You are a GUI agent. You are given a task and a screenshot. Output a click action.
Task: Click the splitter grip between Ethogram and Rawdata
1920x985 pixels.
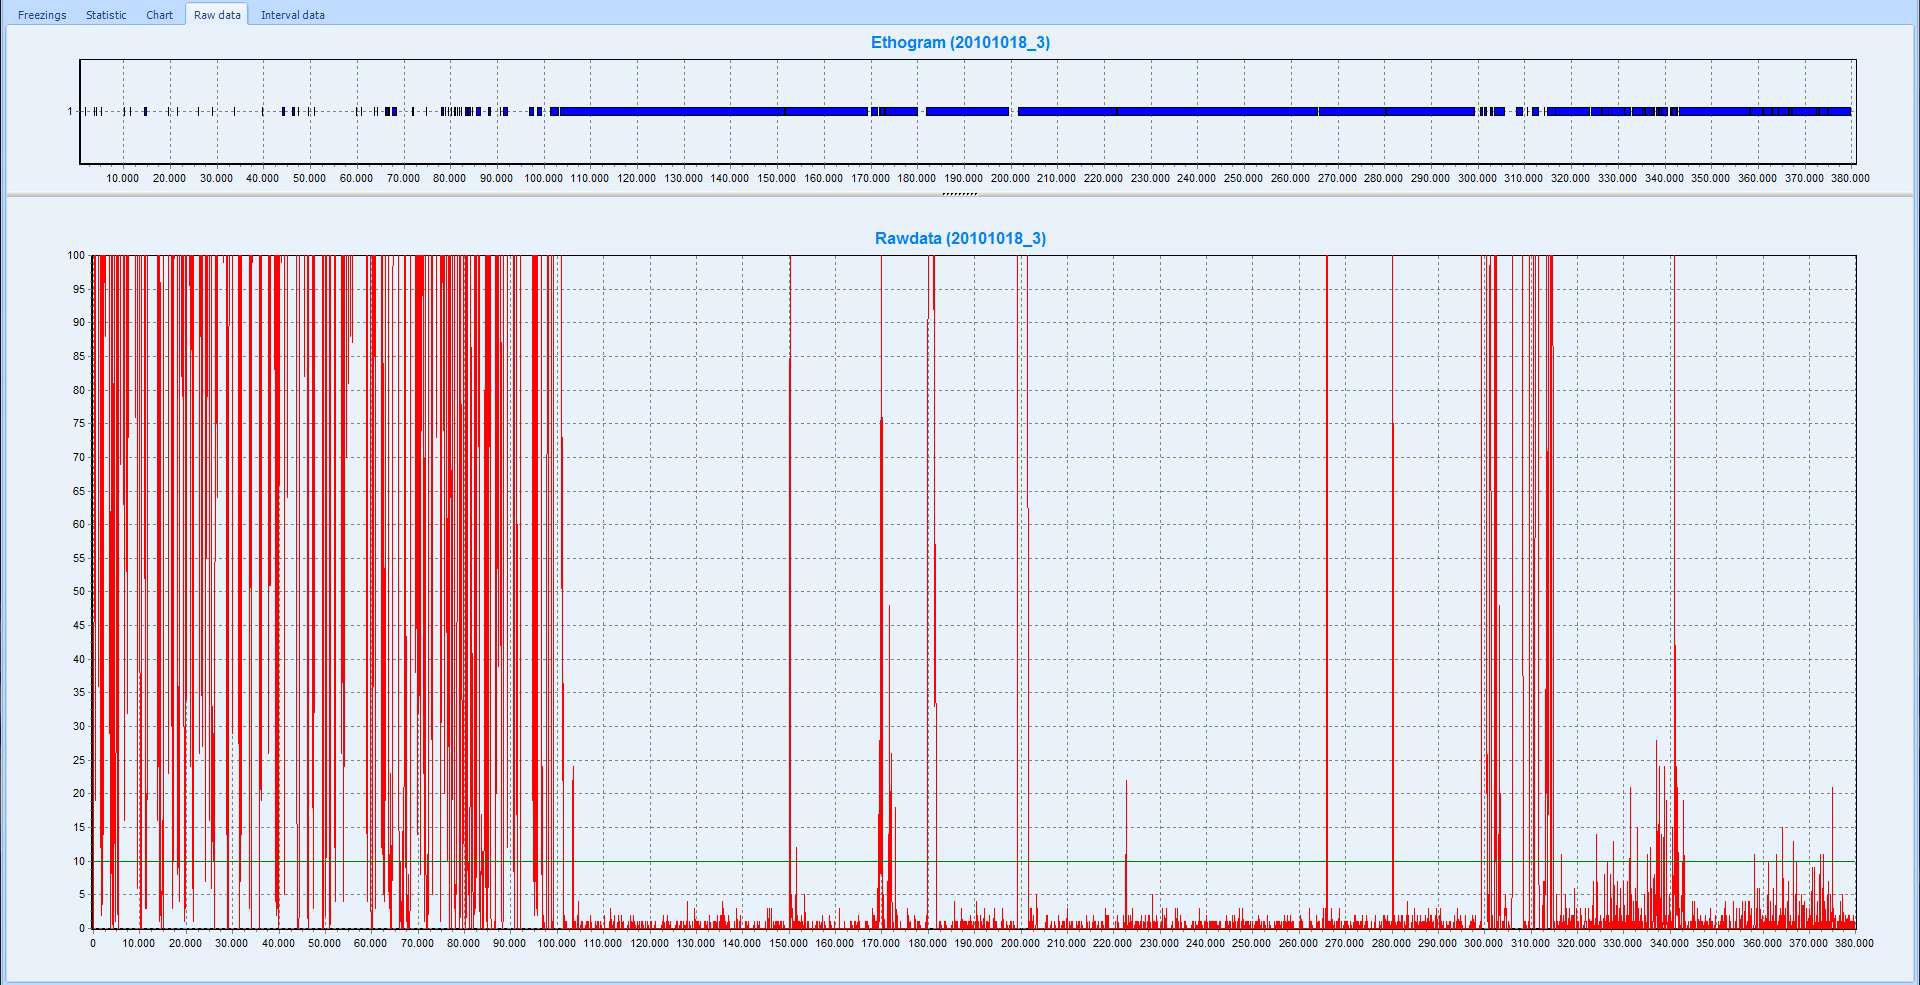pos(960,194)
